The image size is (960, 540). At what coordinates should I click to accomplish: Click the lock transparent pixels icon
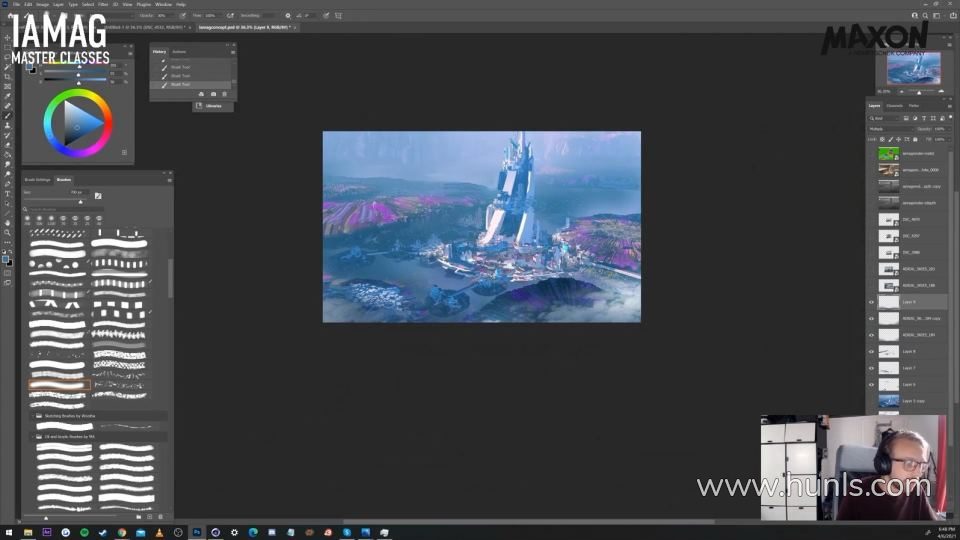[882, 140]
